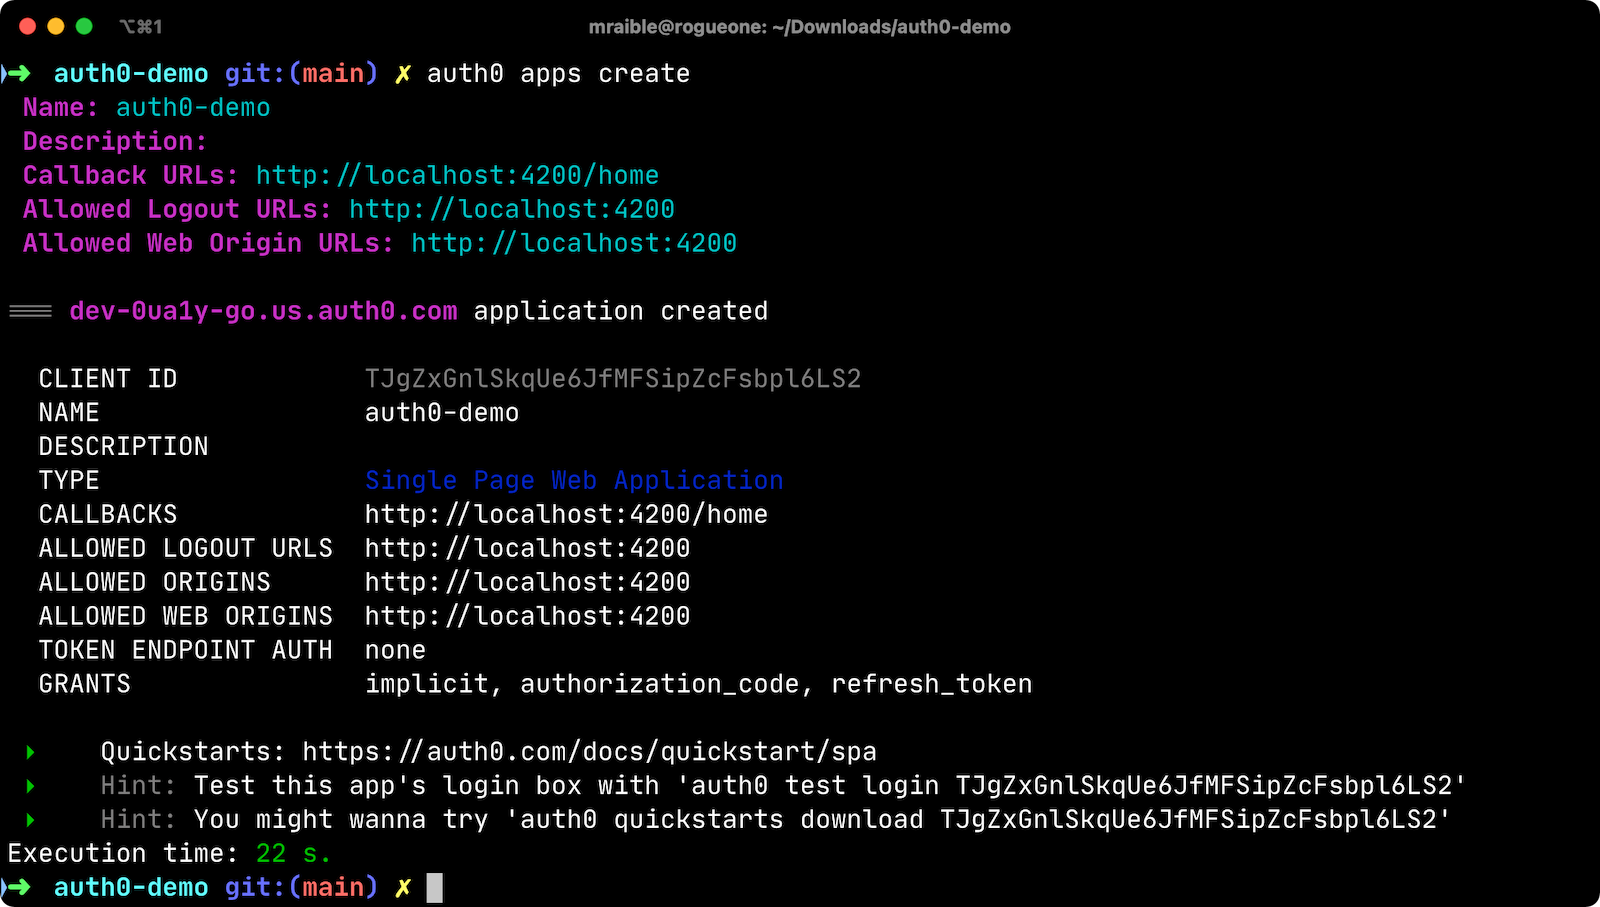Click the green arrow prompt on the first line
Viewport: 1600px width, 907px height.
click(18, 74)
